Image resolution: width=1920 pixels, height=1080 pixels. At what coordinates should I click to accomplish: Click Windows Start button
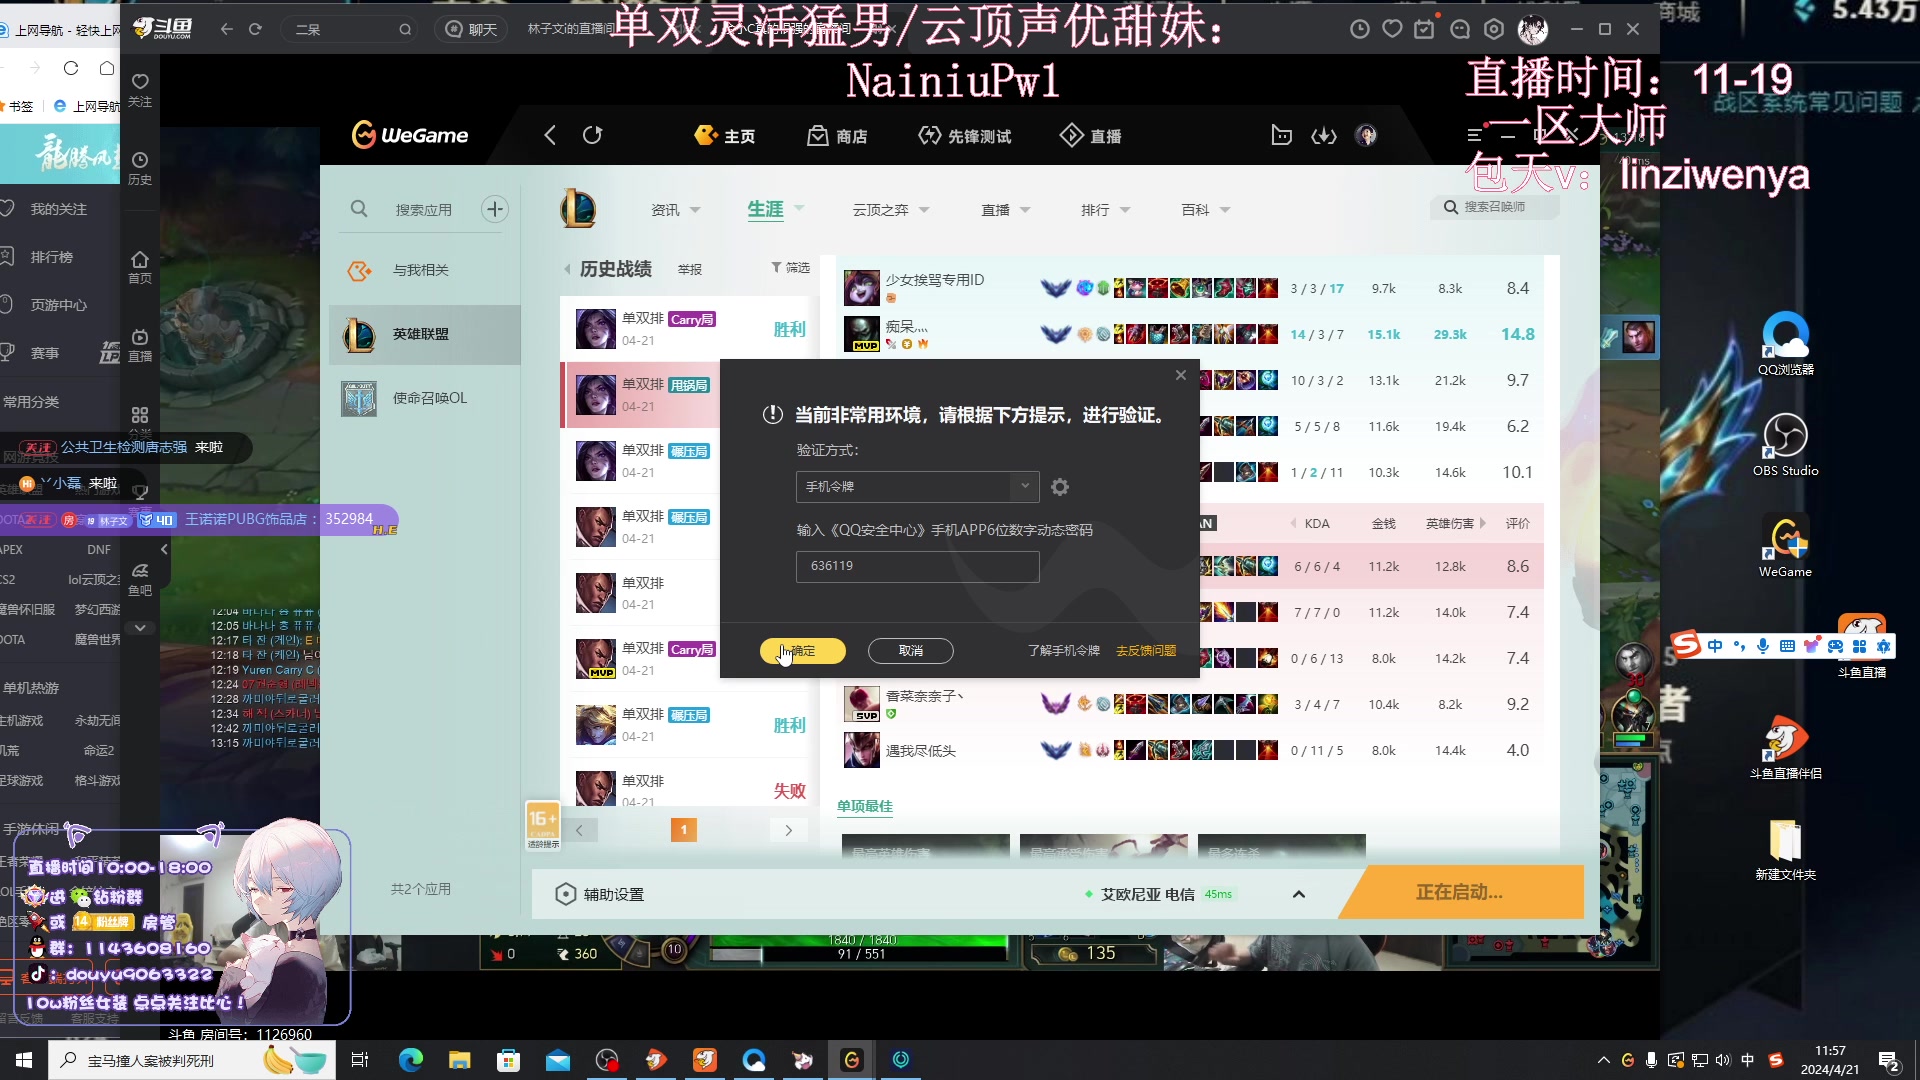pos(24,1060)
